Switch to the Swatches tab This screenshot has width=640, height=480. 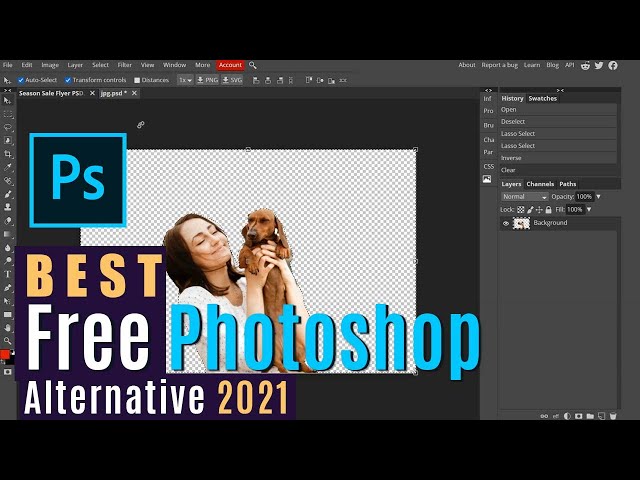point(542,98)
